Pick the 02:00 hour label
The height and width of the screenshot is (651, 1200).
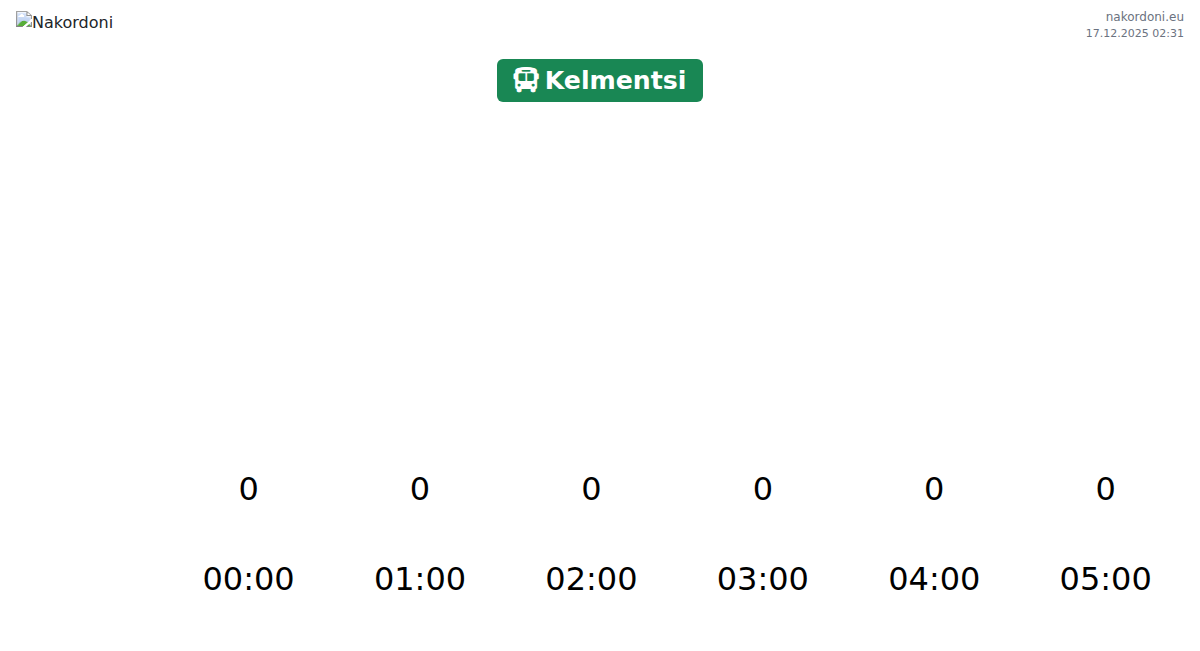(591, 579)
